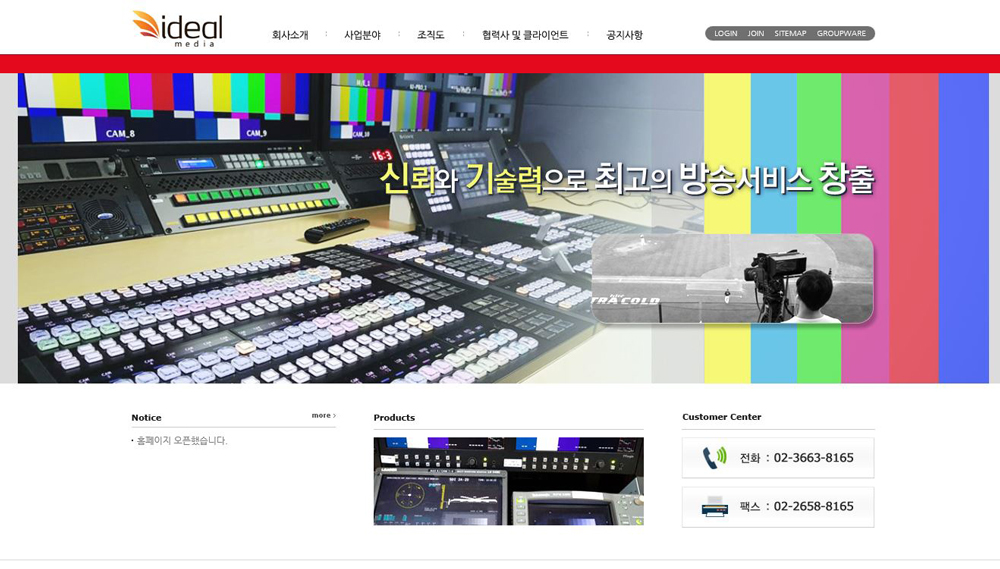Open the GROUPWARE link
Image resolution: width=1000 pixels, height=569 pixels.
point(841,34)
